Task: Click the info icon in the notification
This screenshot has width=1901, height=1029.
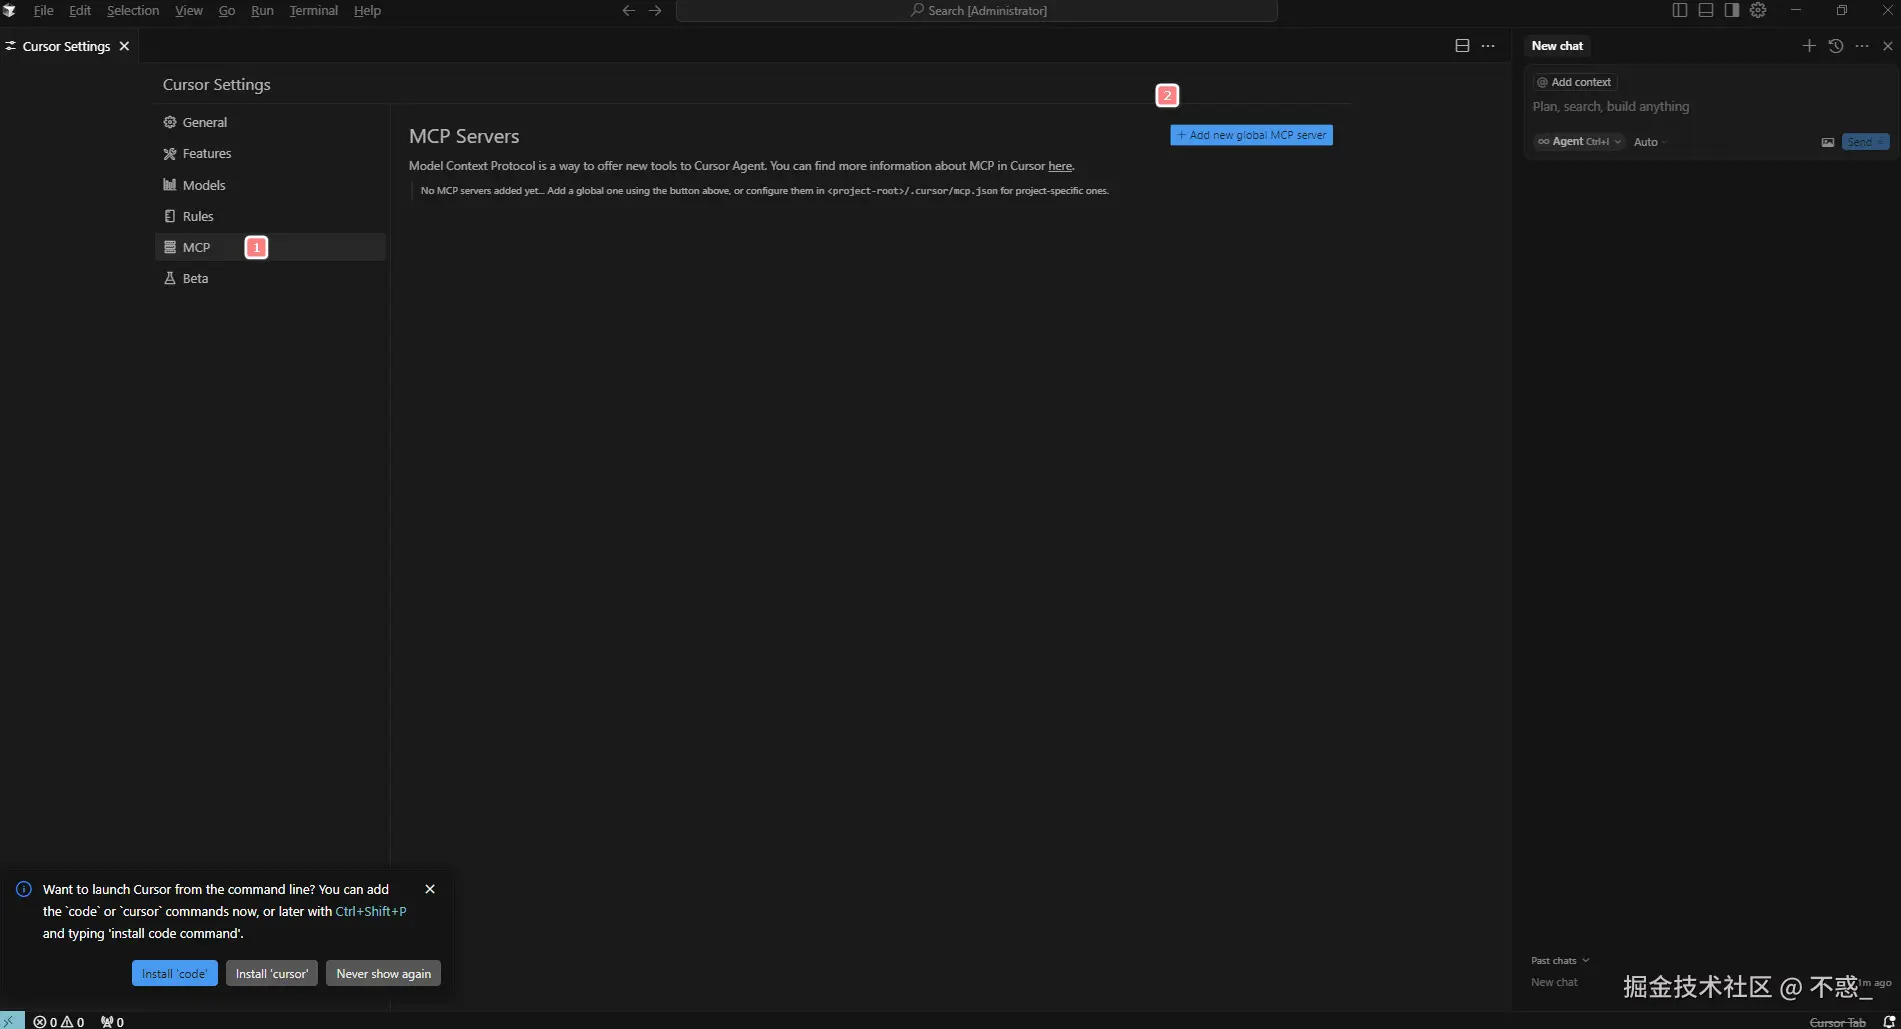Action: [x=24, y=889]
